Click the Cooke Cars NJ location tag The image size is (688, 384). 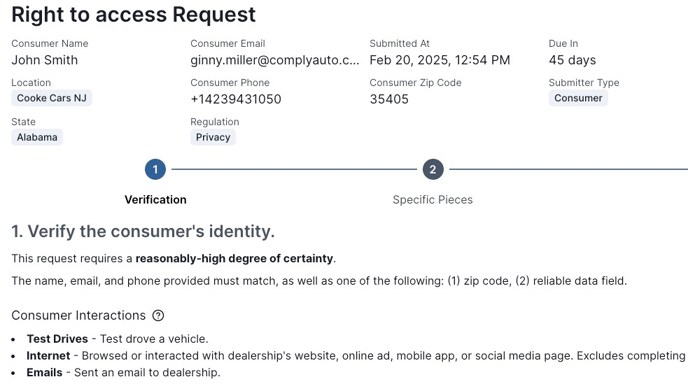pyautogui.click(x=52, y=98)
